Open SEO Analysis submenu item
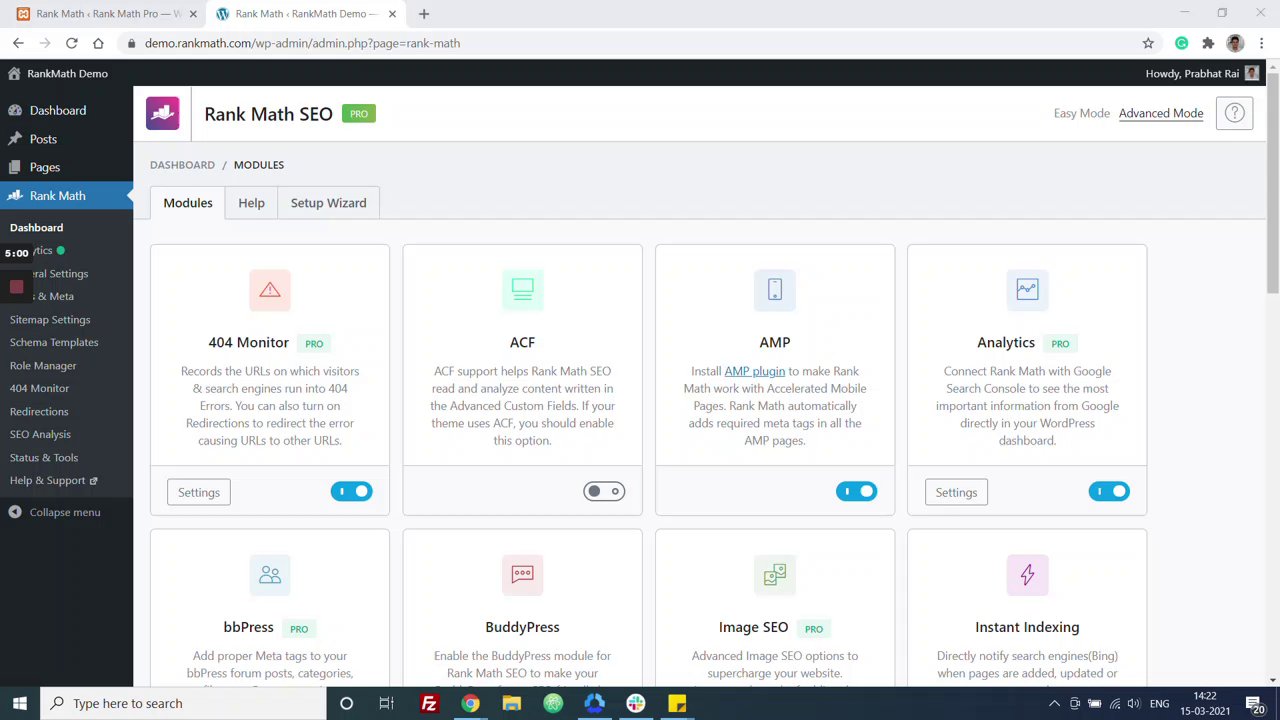 (x=40, y=434)
